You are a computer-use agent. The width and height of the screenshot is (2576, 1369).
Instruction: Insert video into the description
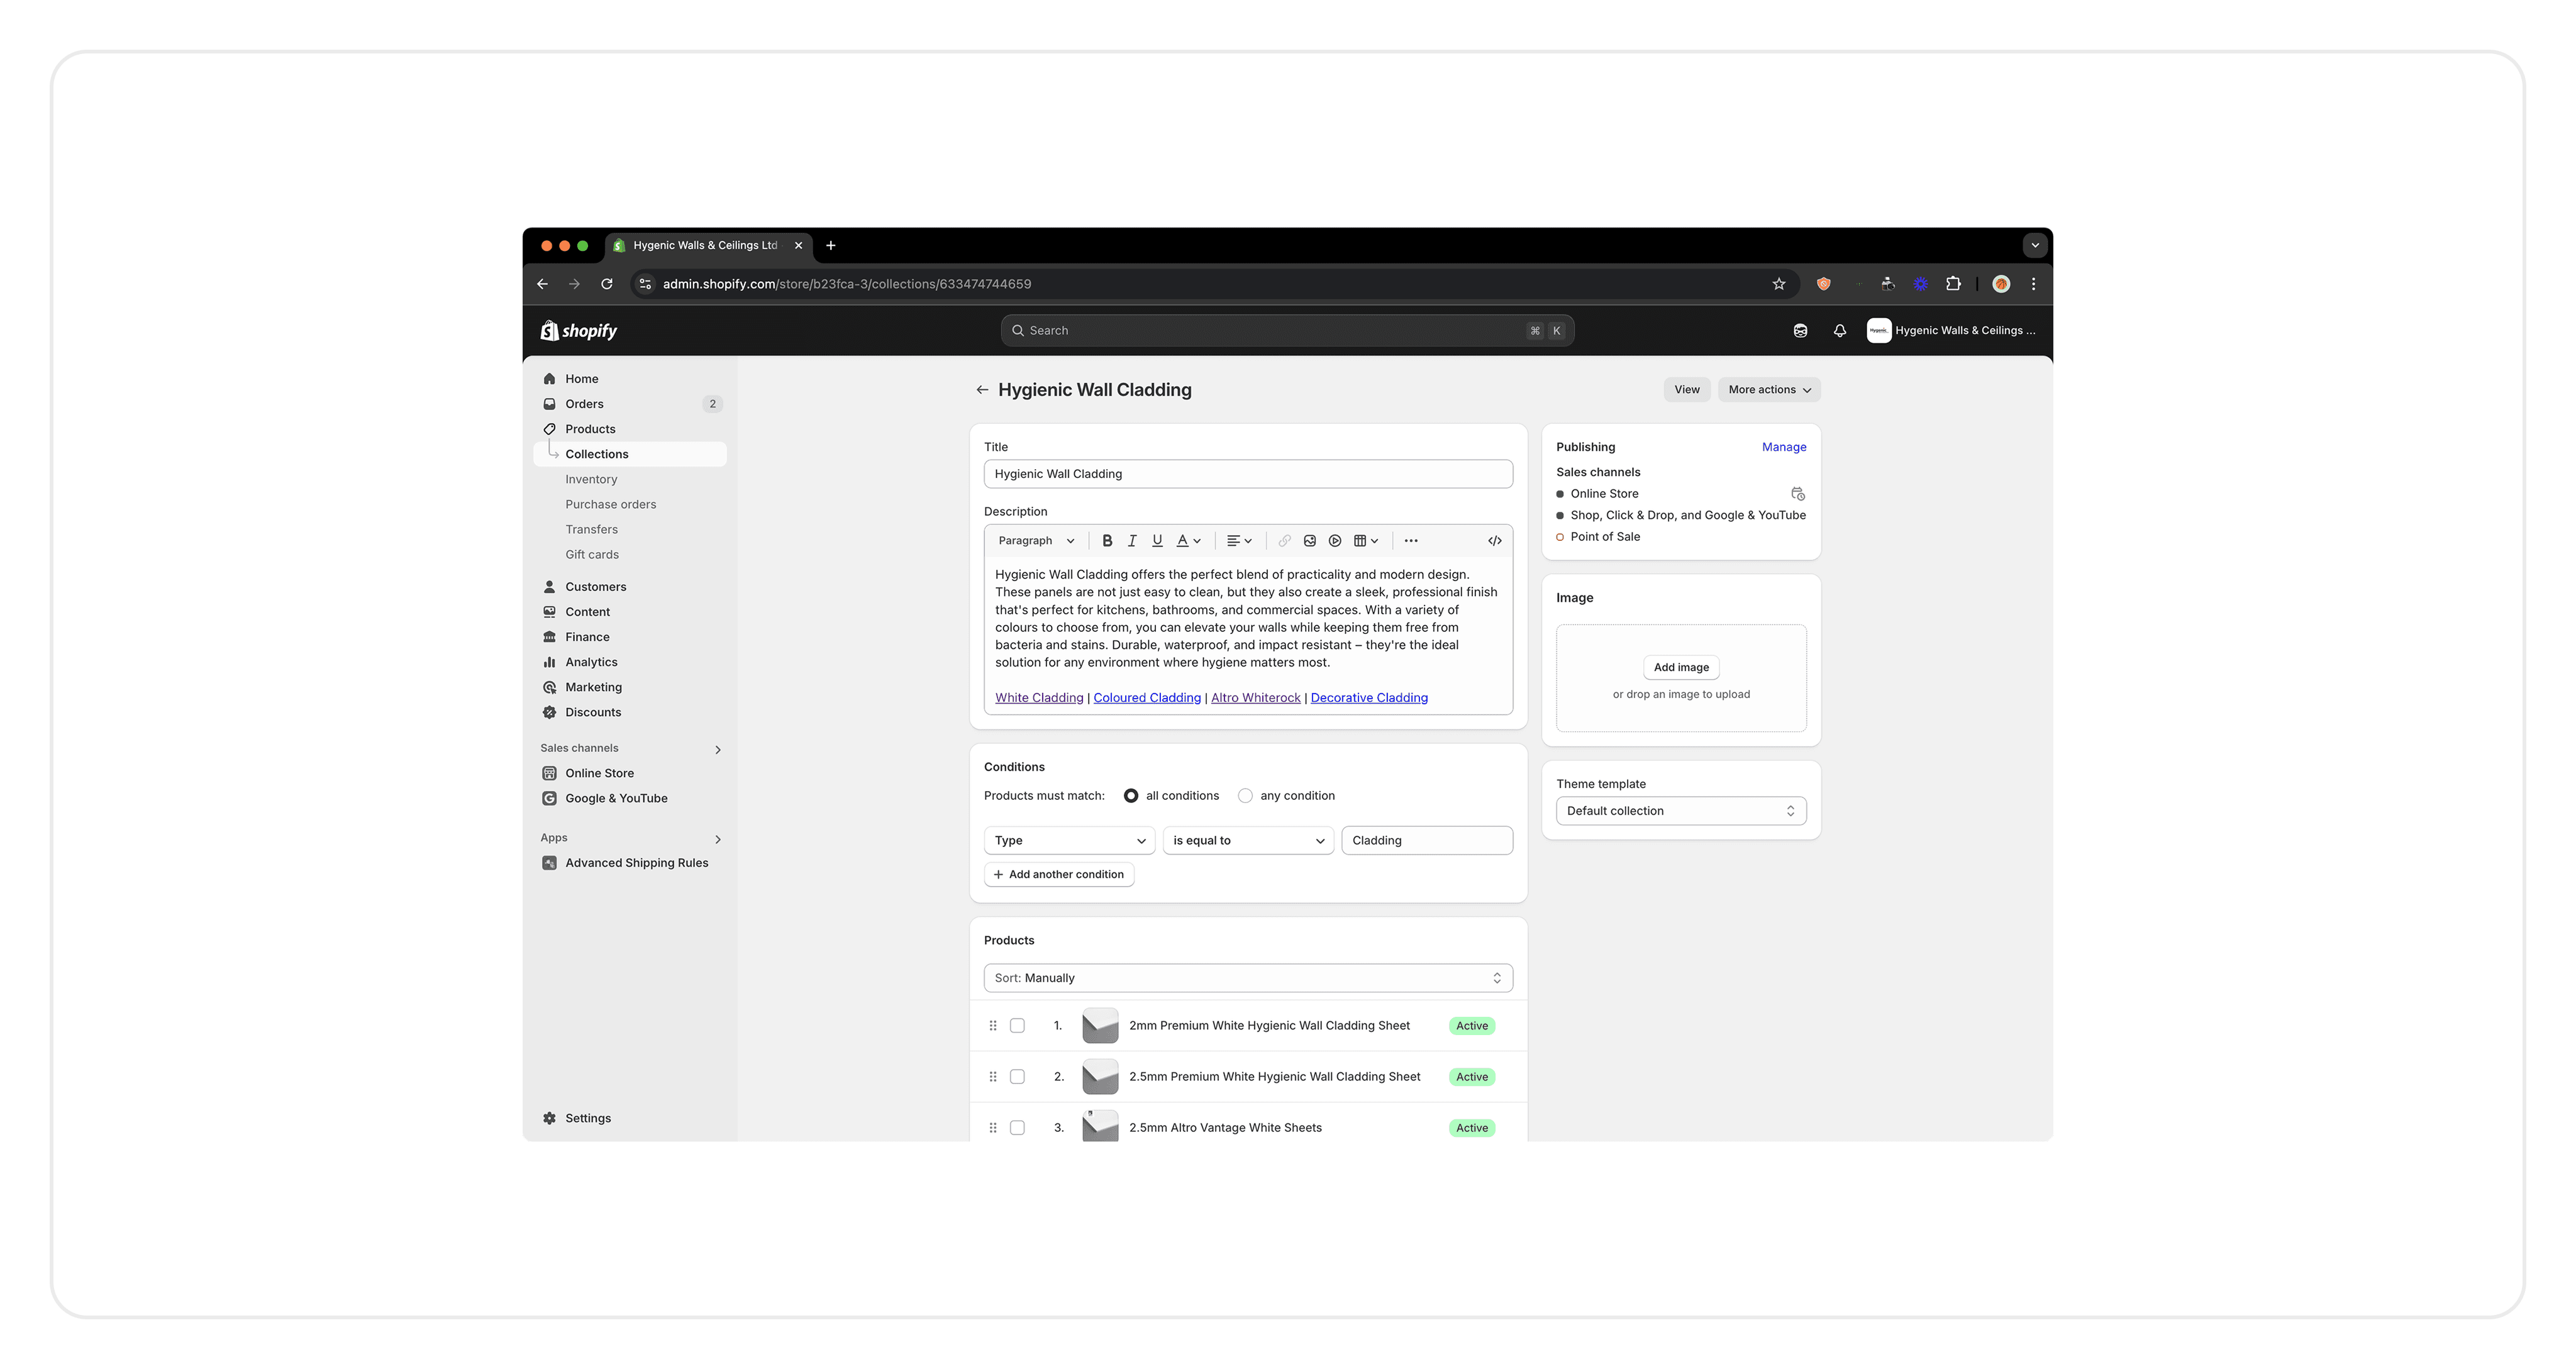[x=1335, y=541]
